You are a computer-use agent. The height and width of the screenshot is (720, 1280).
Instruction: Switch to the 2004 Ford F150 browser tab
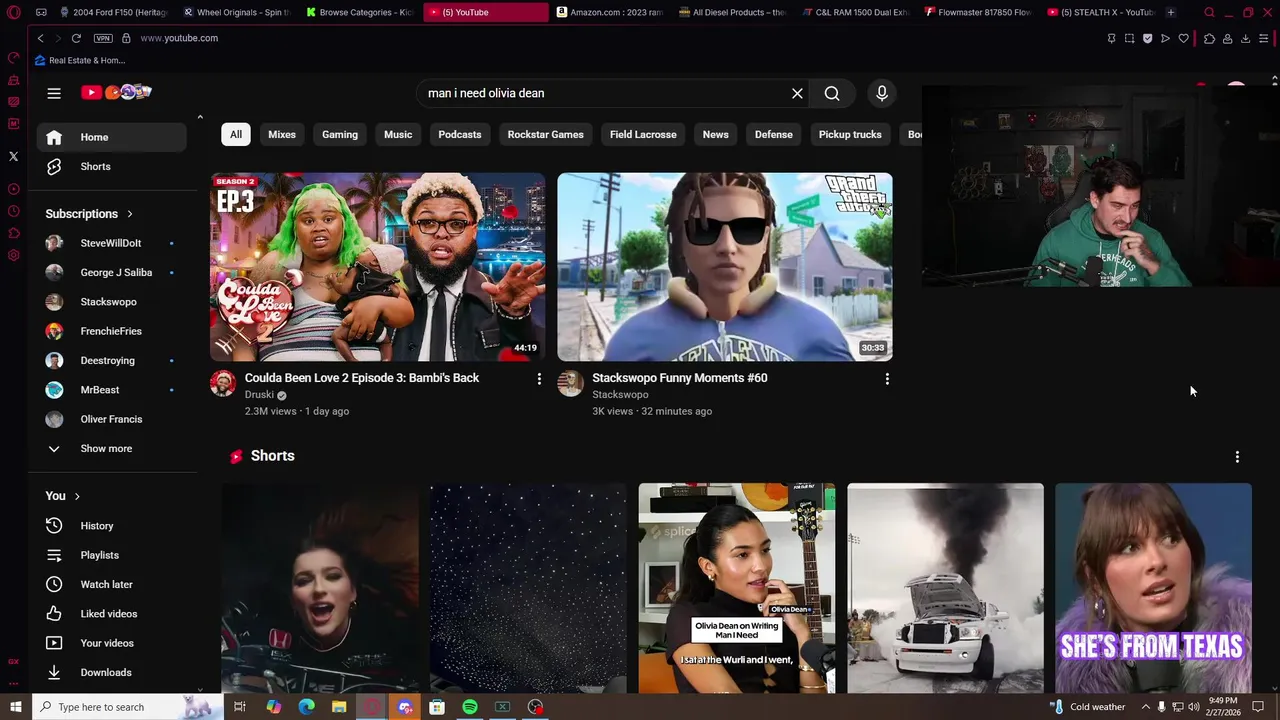113,12
